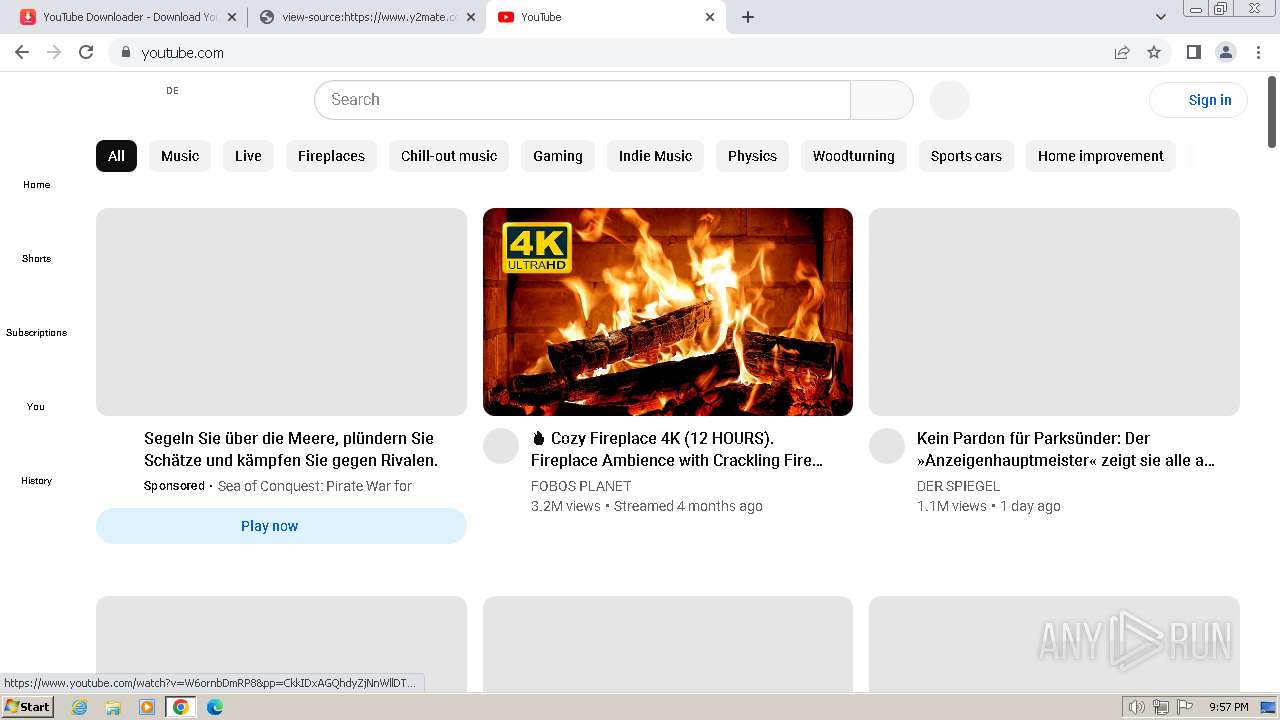Open the Kein Pardon für Parksünder title
Viewport: 1280px width, 720px height.
[x=1066, y=449]
